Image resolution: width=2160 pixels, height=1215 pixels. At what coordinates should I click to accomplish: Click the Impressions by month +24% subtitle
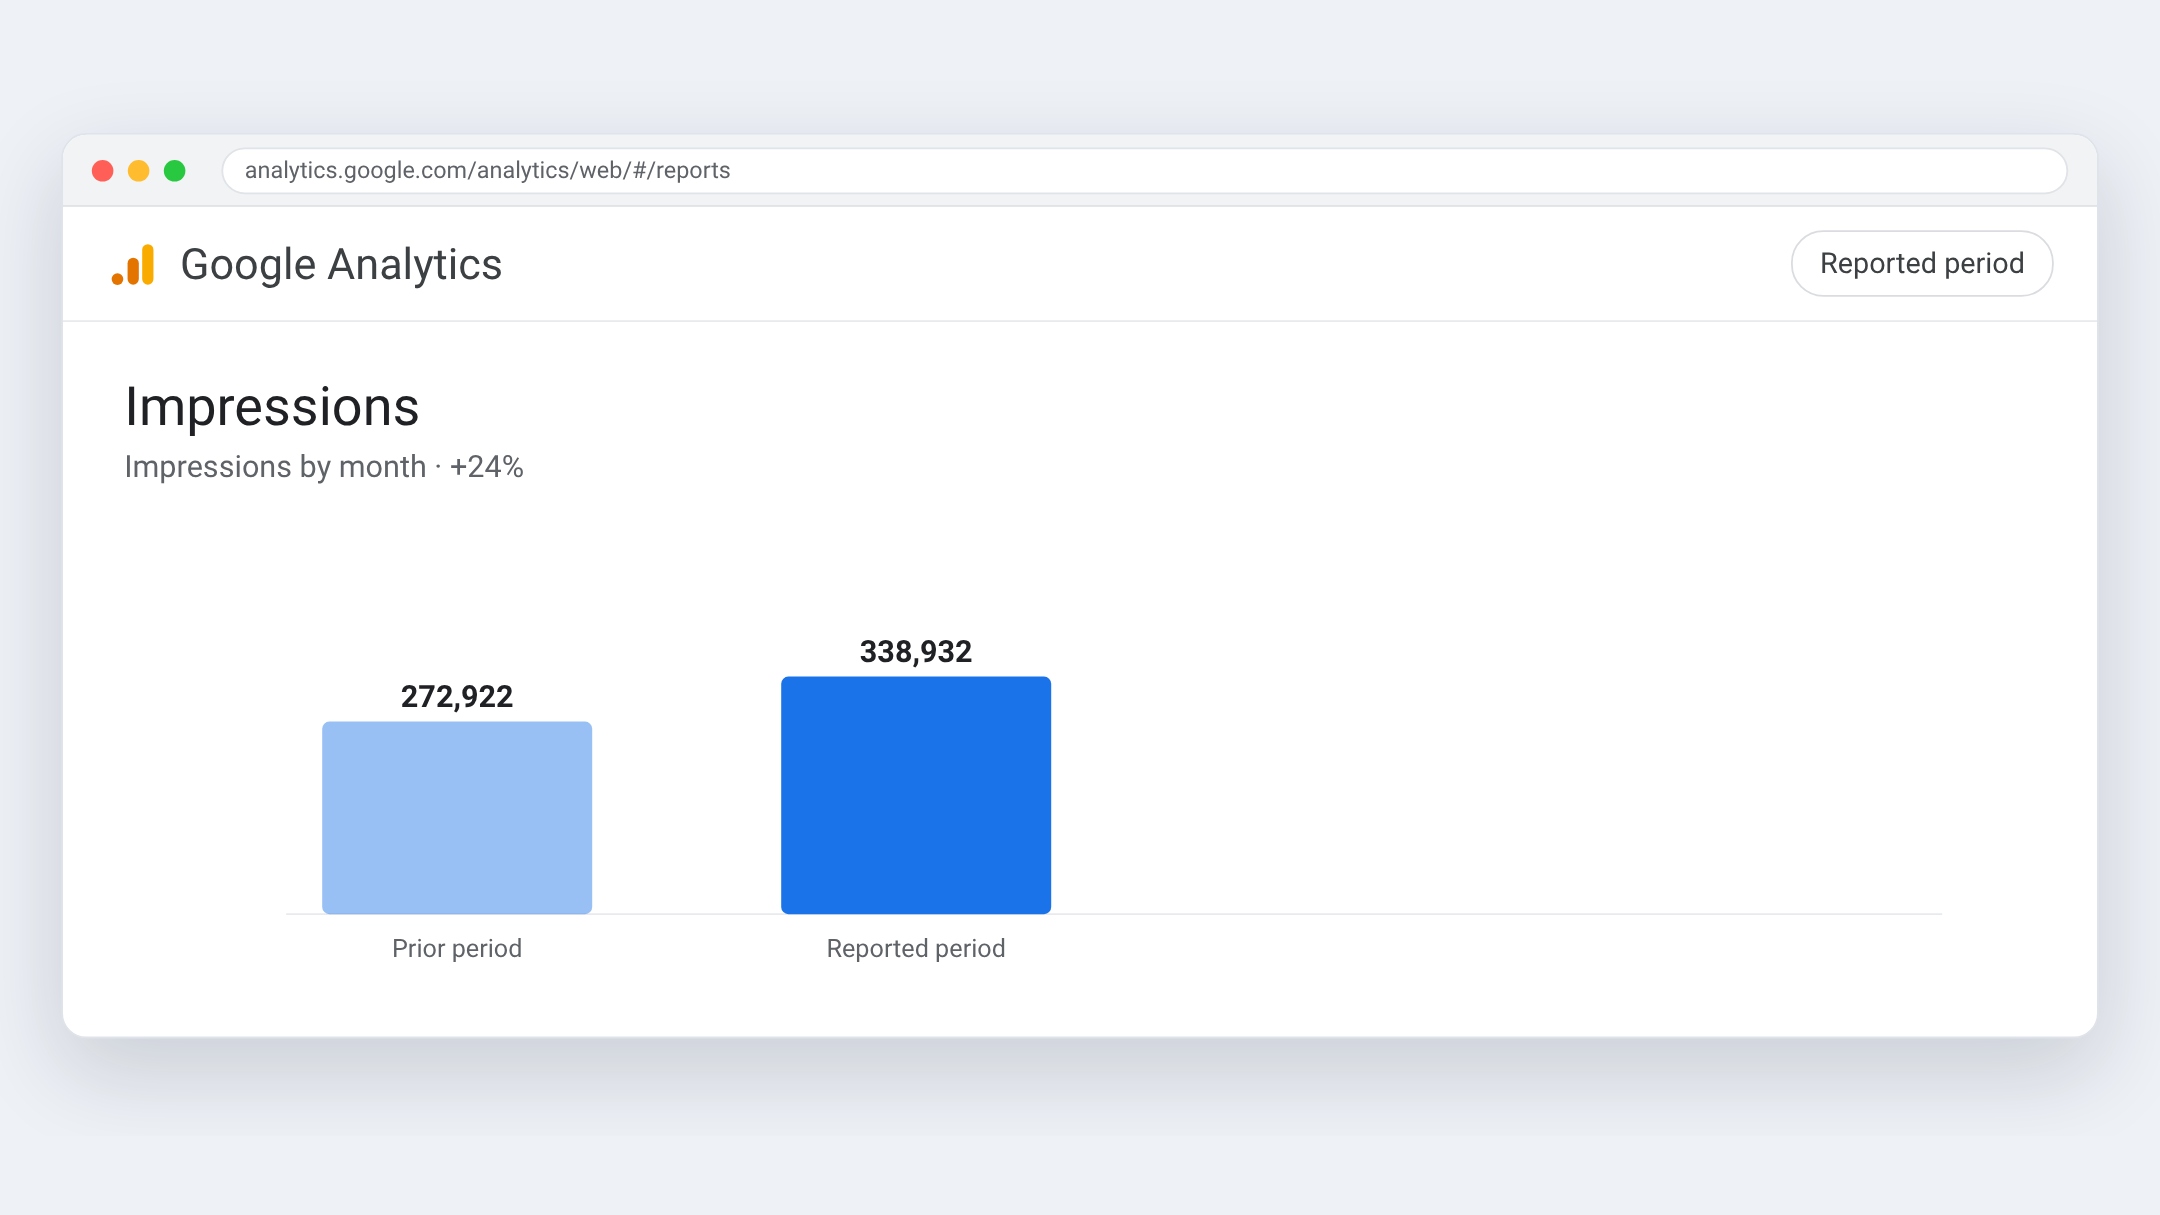[x=324, y=467]
